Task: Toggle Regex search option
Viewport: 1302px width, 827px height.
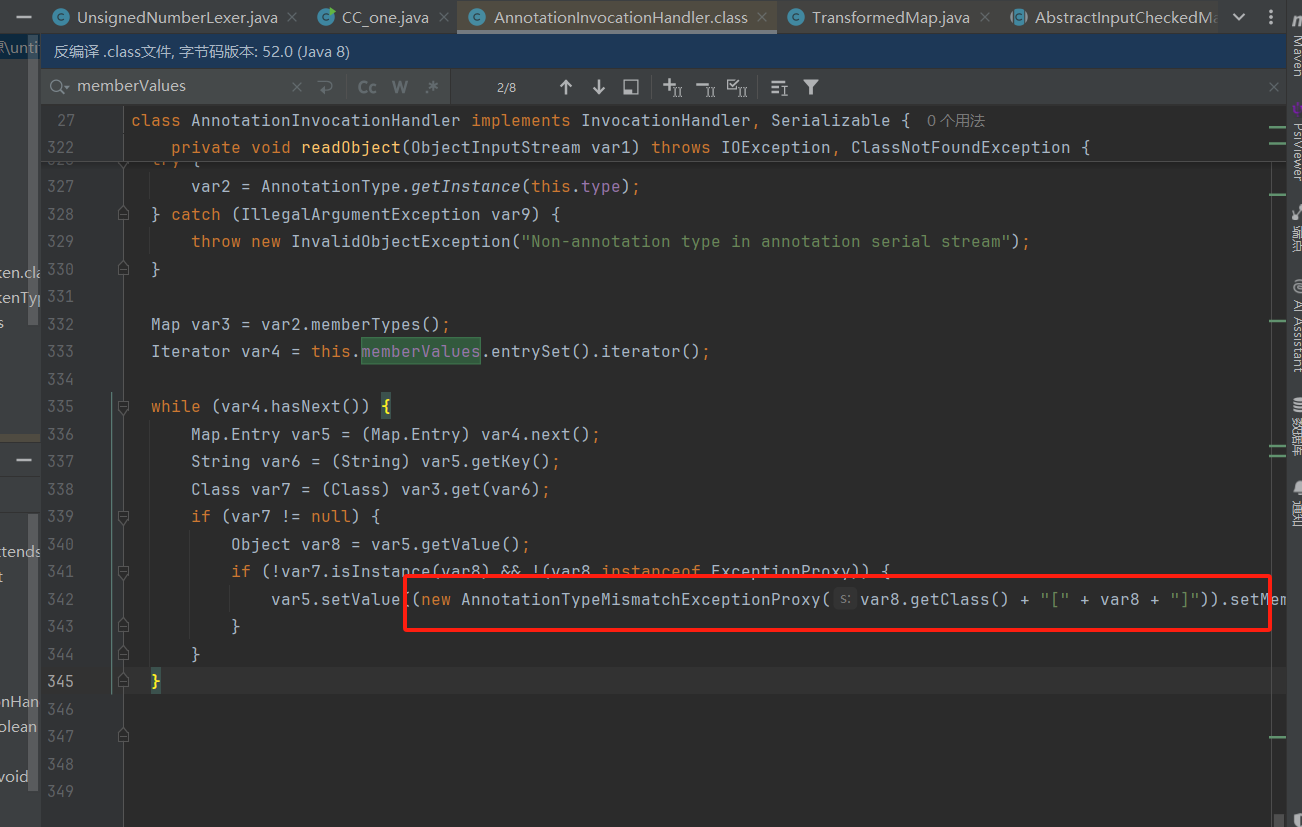Action: (431, 88)
